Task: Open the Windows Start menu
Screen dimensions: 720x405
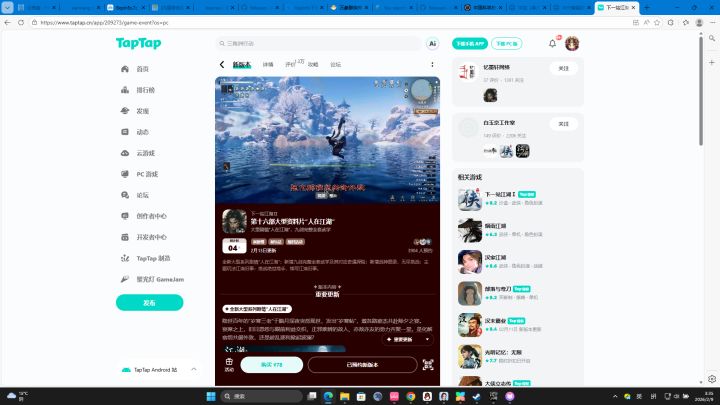Action: point(211,396)
